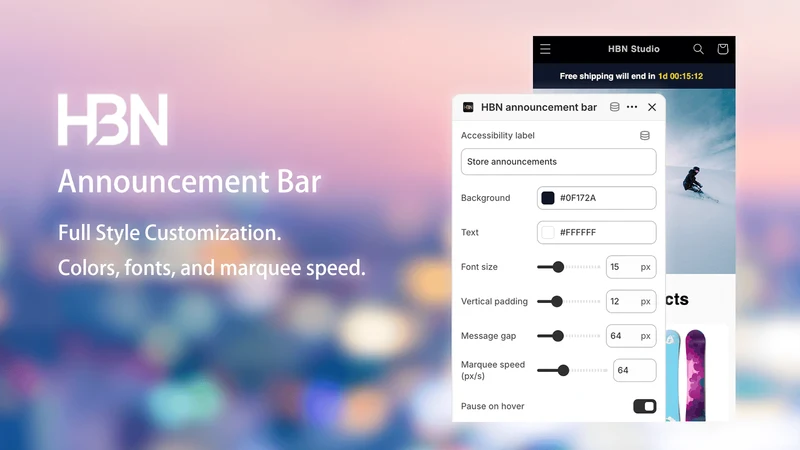Click the Font size value box 15
This screenshot has height=450, width=800.
tap(631, 267)
